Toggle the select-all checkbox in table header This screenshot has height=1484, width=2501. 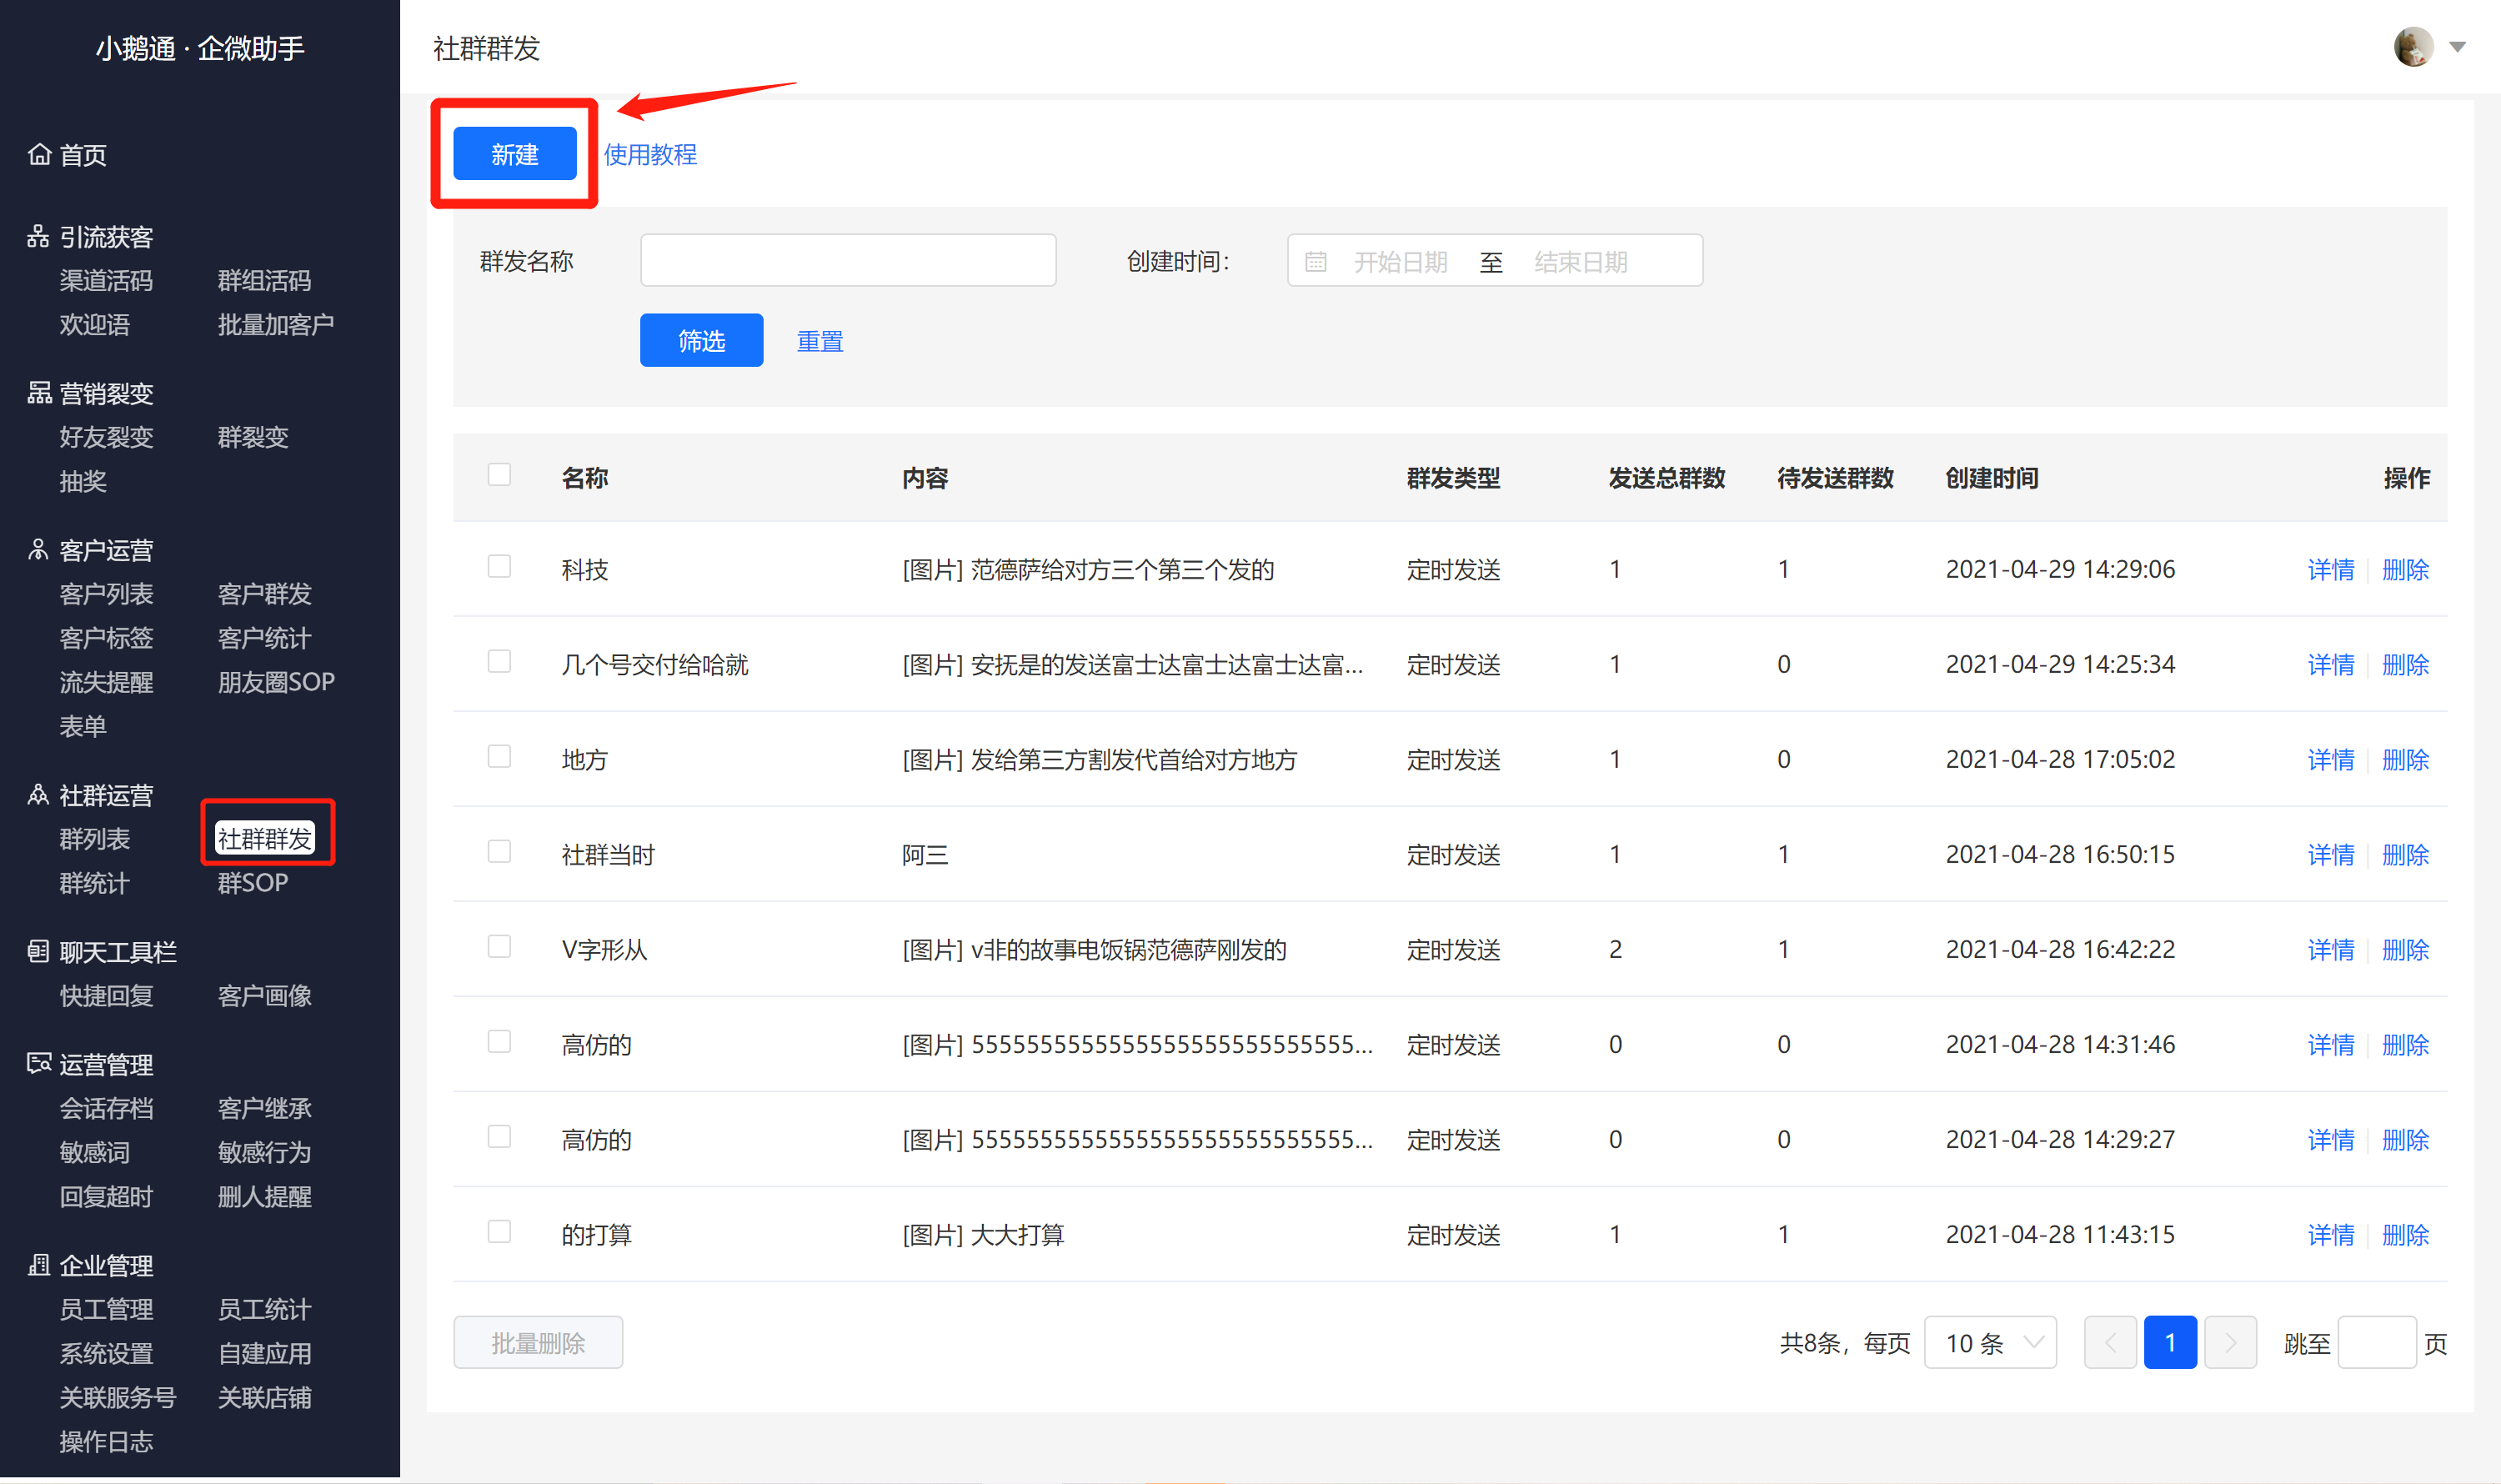(499, 475)
